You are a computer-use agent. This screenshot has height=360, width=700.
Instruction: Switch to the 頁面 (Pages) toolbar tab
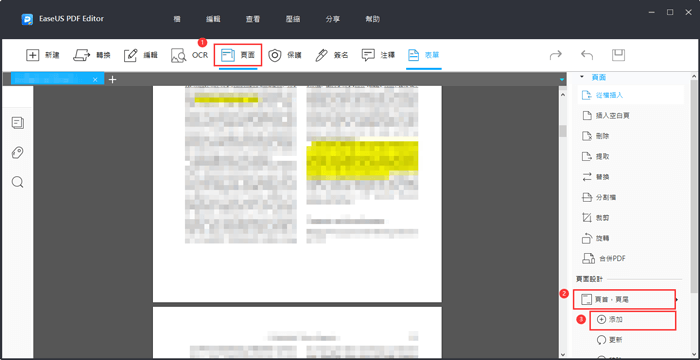point(238,55)
